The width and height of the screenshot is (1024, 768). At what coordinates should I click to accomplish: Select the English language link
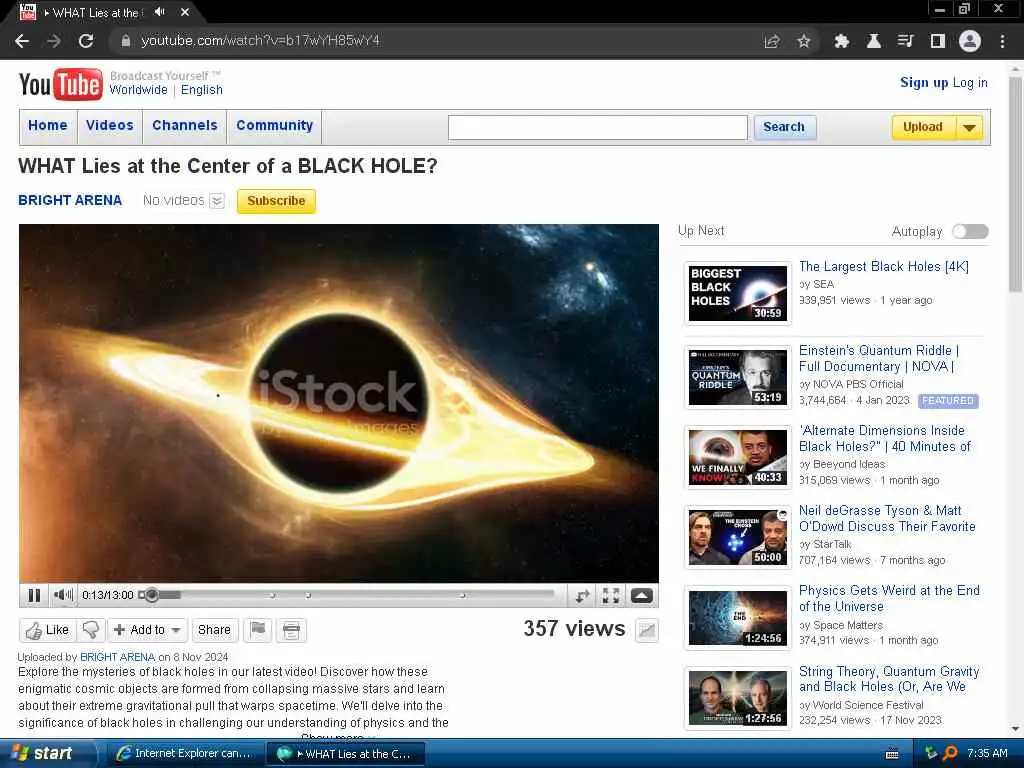pos(202,89)
